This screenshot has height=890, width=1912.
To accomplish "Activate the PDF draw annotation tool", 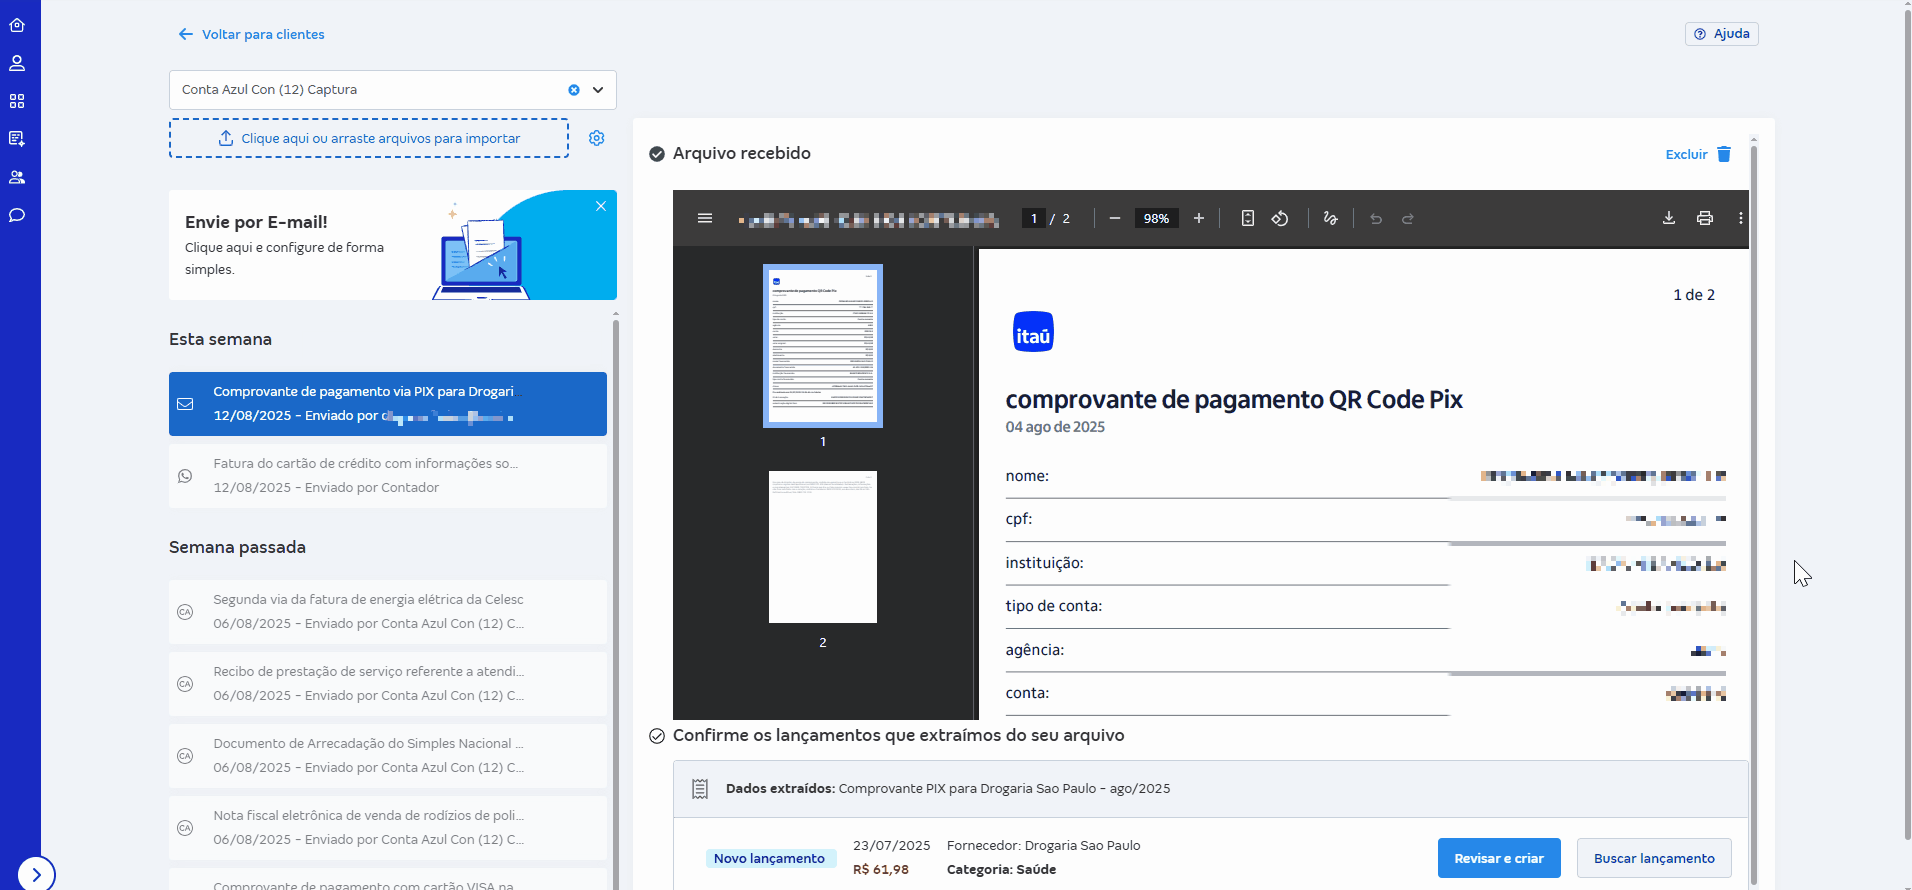I will 1330,218.
